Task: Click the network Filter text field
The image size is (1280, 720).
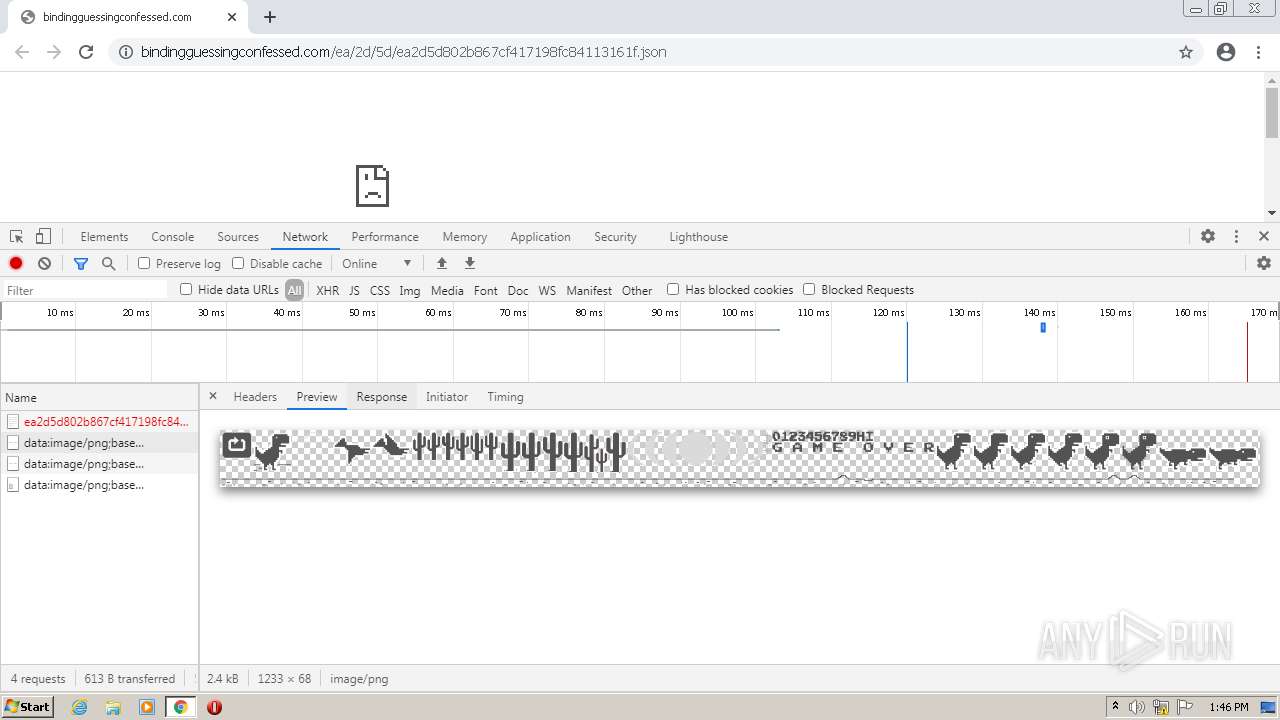Action: (x=87, y=290)
